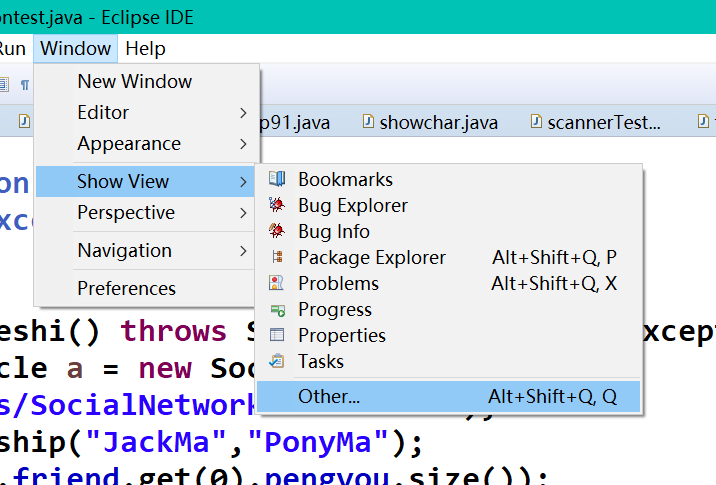The height and width of the screenshot is (485, 716).
Task: Close the Window menu via menu bar
Action: 75,48
